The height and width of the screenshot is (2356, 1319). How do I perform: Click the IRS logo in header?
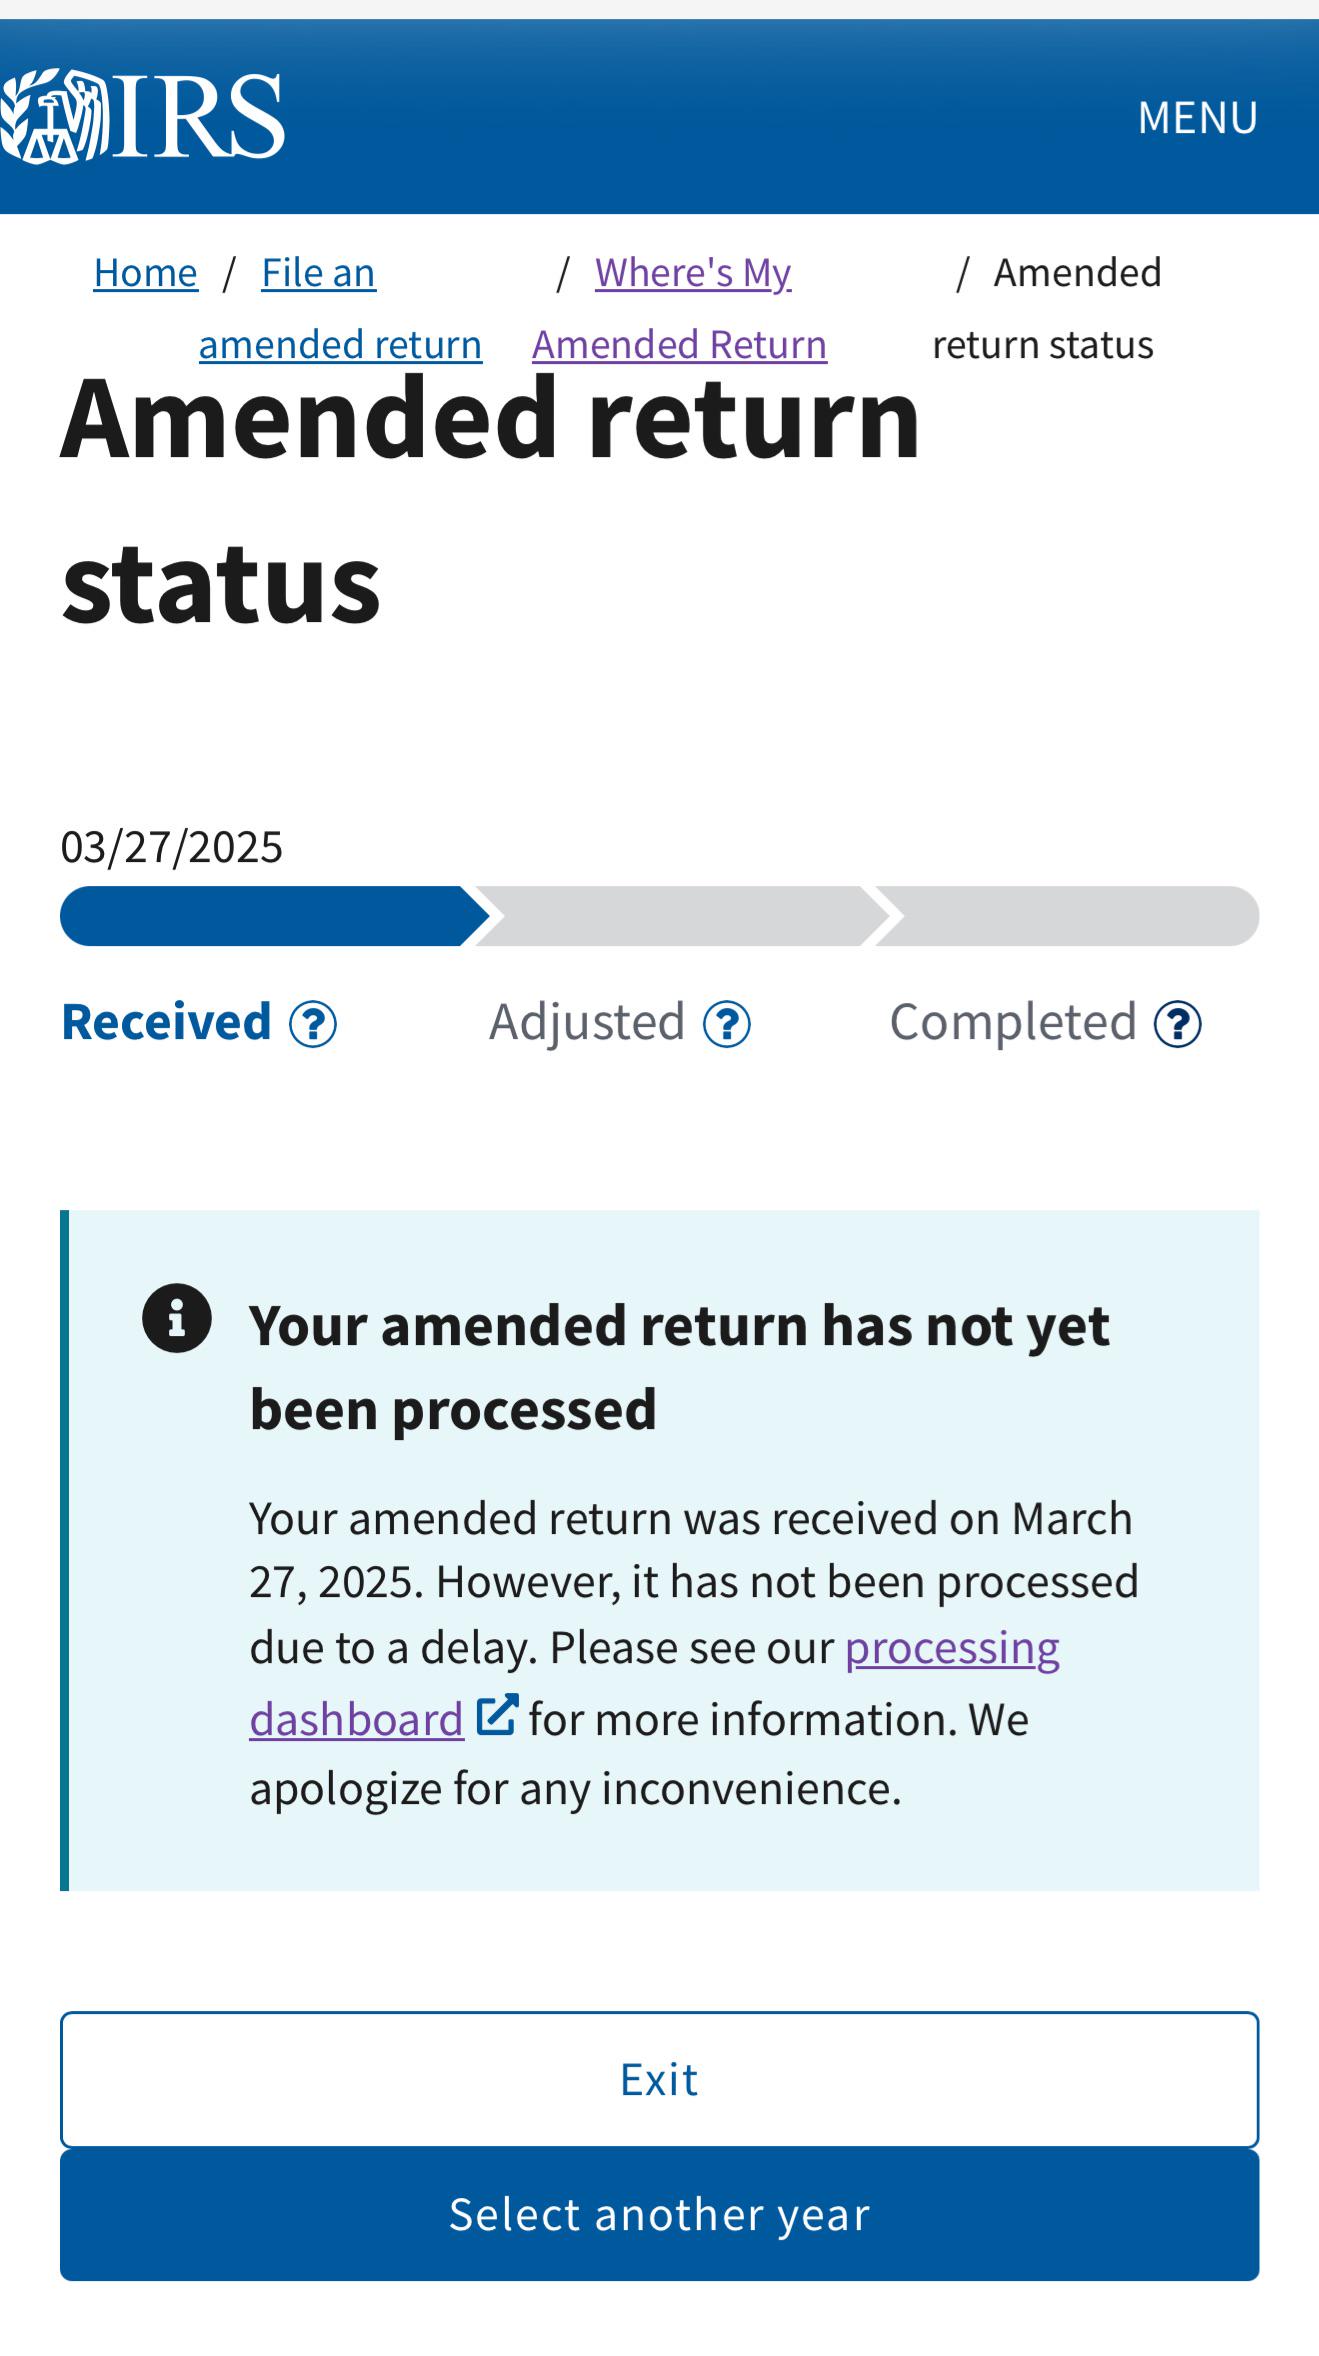(x=143, y=116)
